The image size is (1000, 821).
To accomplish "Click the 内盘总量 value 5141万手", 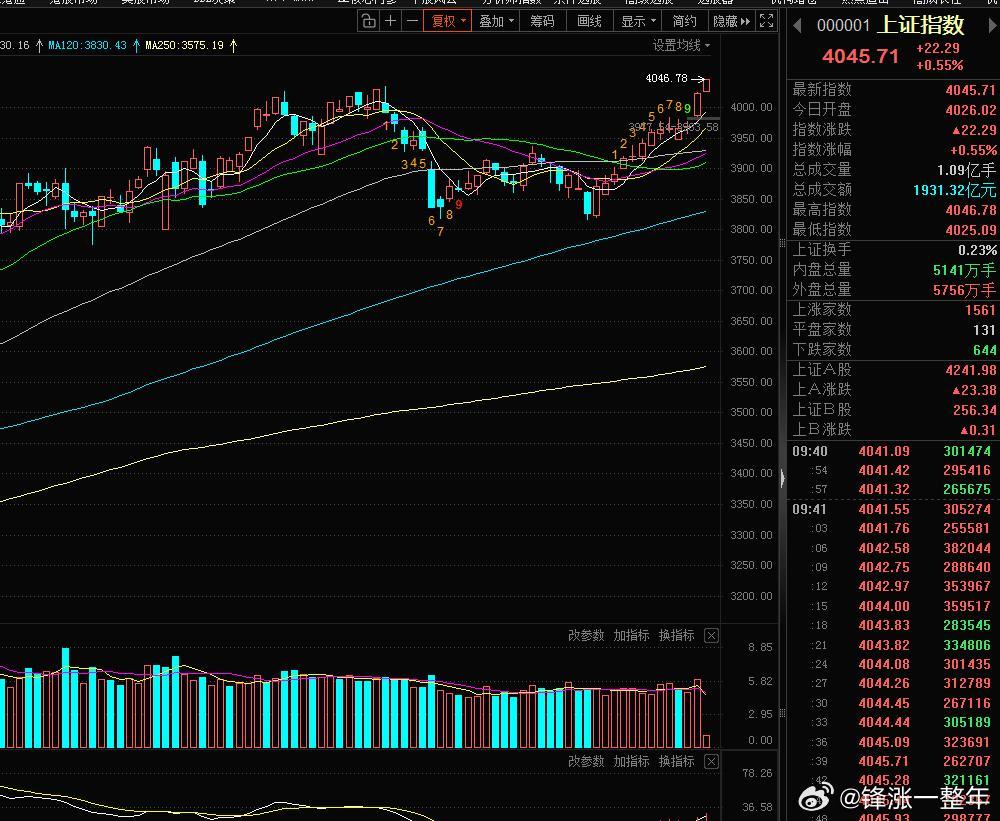I will coord(964,270).
